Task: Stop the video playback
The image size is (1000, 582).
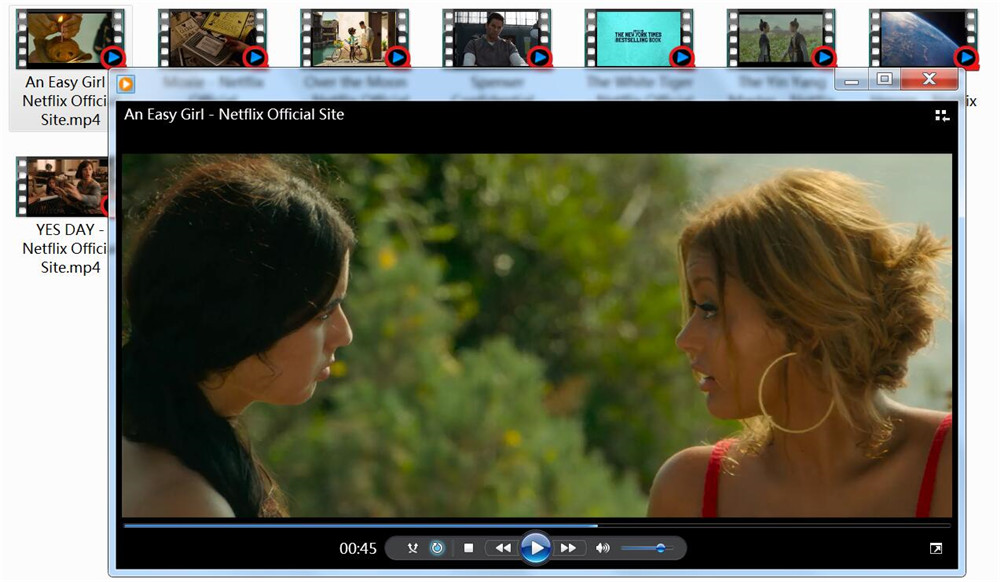Action: click(x=468, y=548)
